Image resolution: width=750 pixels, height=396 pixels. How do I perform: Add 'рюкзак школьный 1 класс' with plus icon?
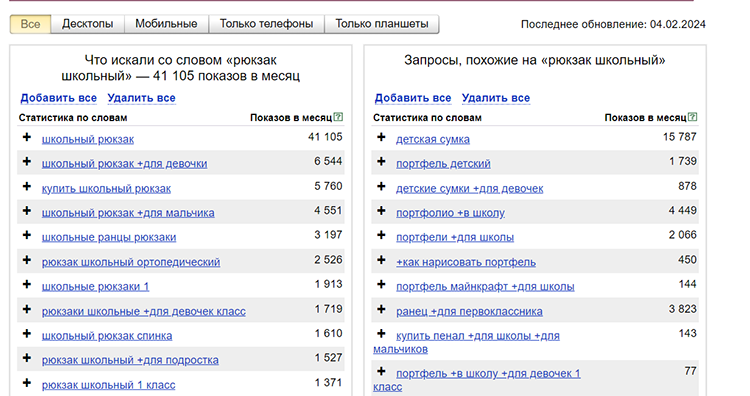coord(27,383)
